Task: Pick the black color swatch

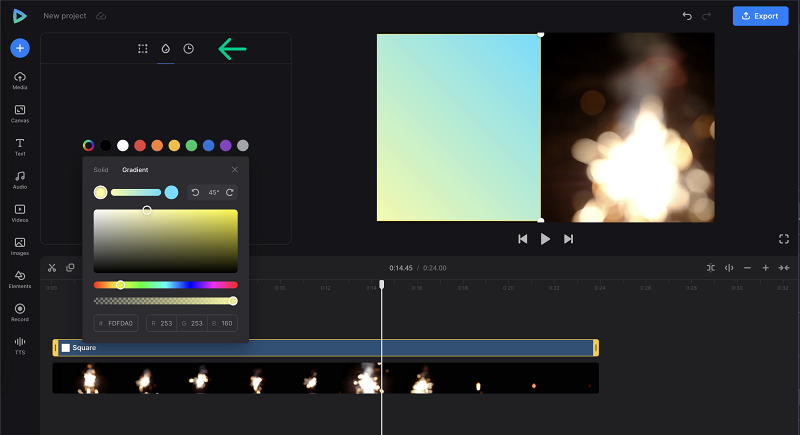Action: coord(106,145)
